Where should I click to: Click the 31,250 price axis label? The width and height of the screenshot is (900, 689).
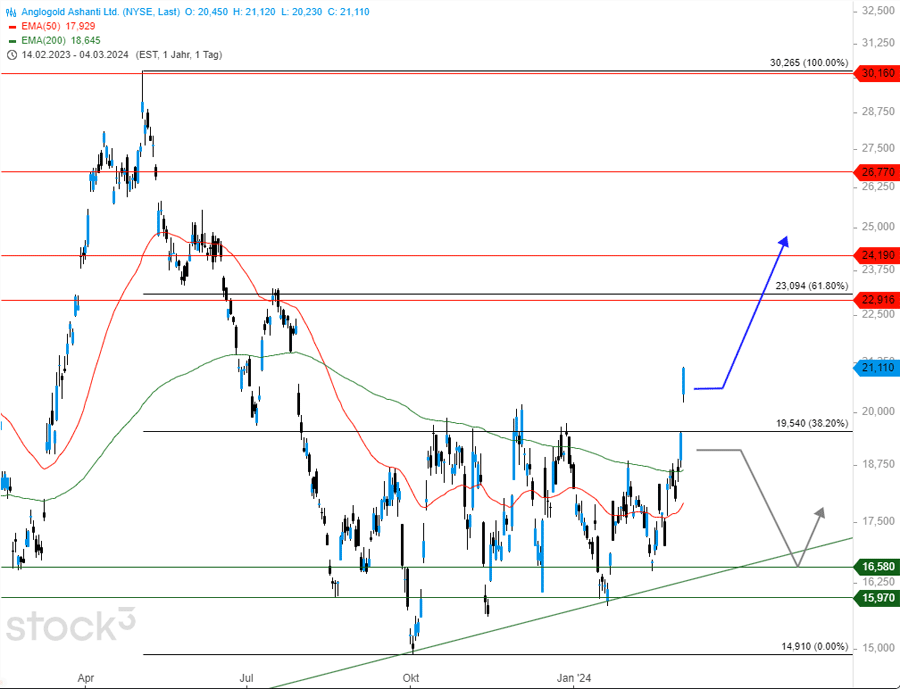[x=878, y=43]
